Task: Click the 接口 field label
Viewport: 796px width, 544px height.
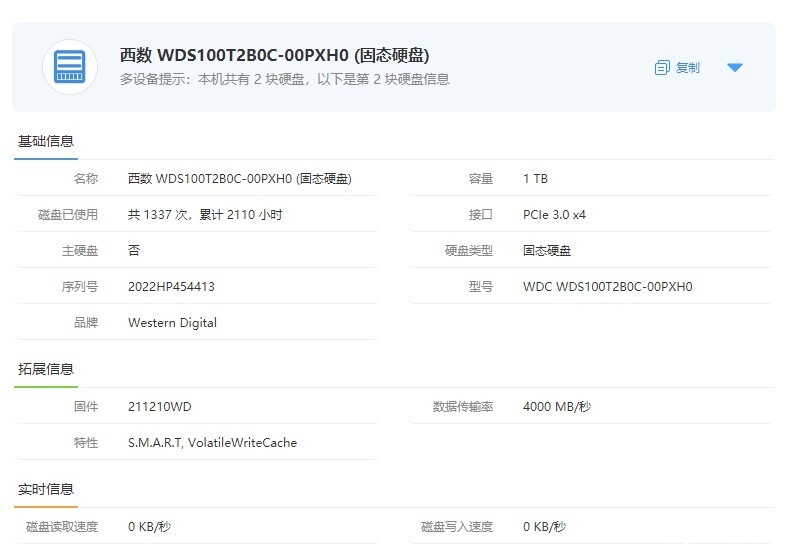Action: tap(481, 215)
